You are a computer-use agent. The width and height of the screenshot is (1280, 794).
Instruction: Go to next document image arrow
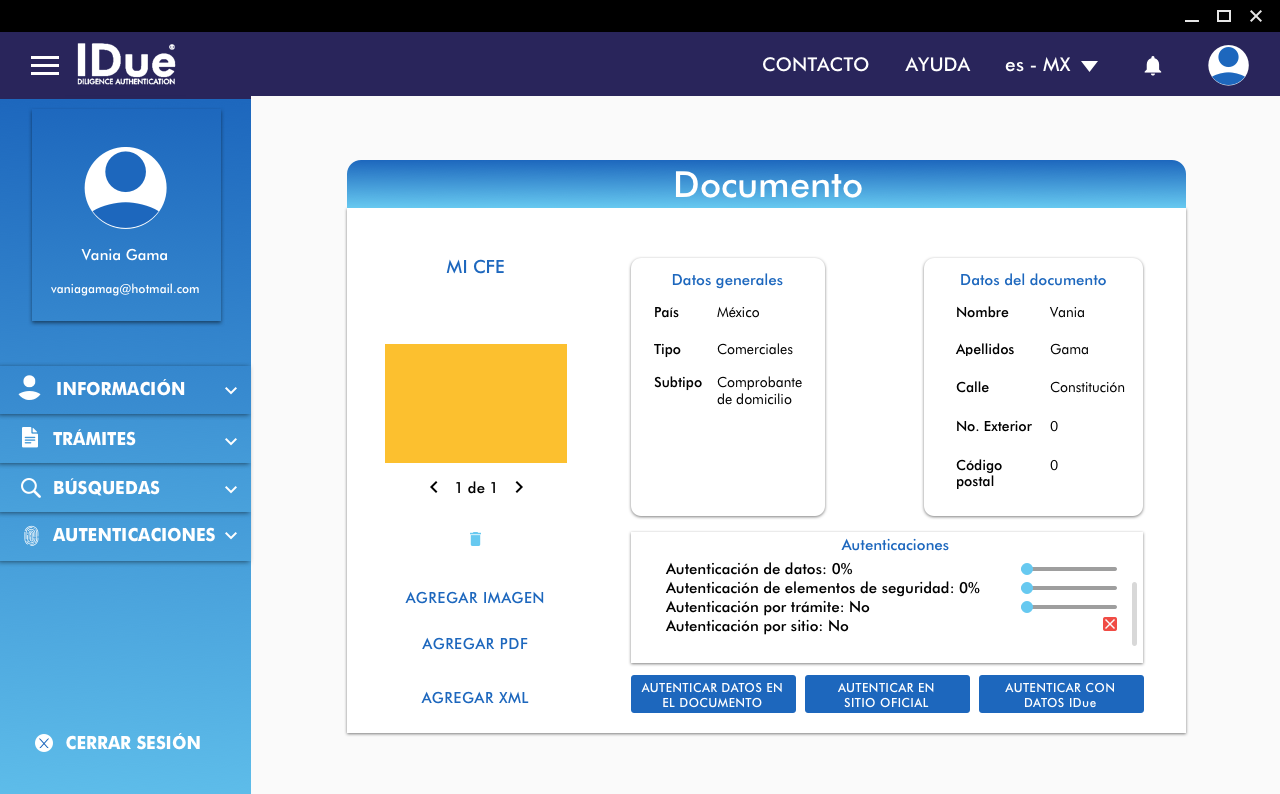point(519,488)
